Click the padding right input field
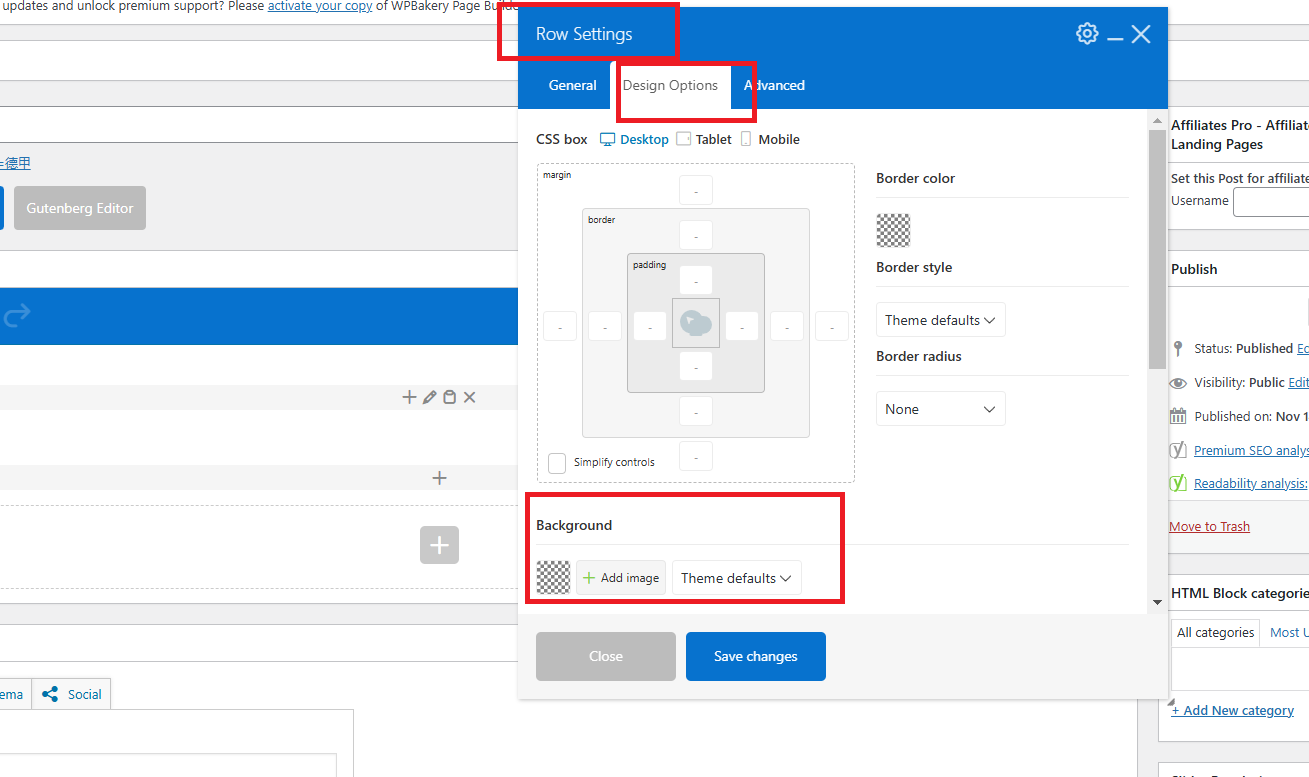The width and height of the screenshot is (1309, 777). point(742,326)
